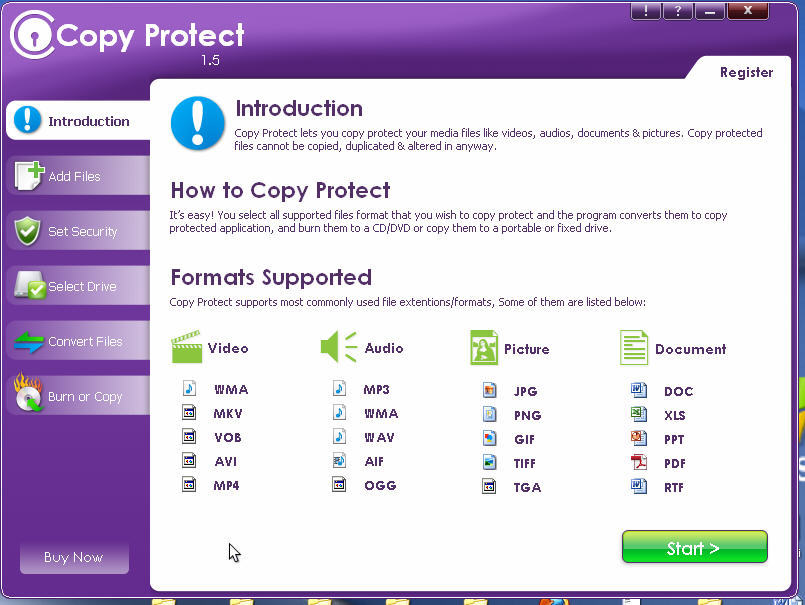Click the OGG format label
The width and height of the screenshot is (805, 605).
pyautogui.click(x=380, y=485)
